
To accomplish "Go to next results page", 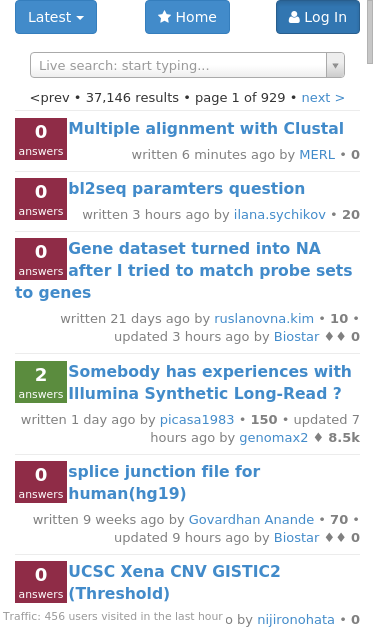I will 323,98.
